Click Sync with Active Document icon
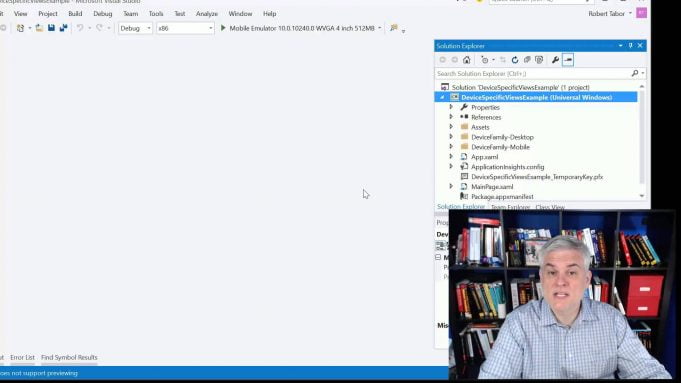 pyautogui.click(x=502, y=60)
